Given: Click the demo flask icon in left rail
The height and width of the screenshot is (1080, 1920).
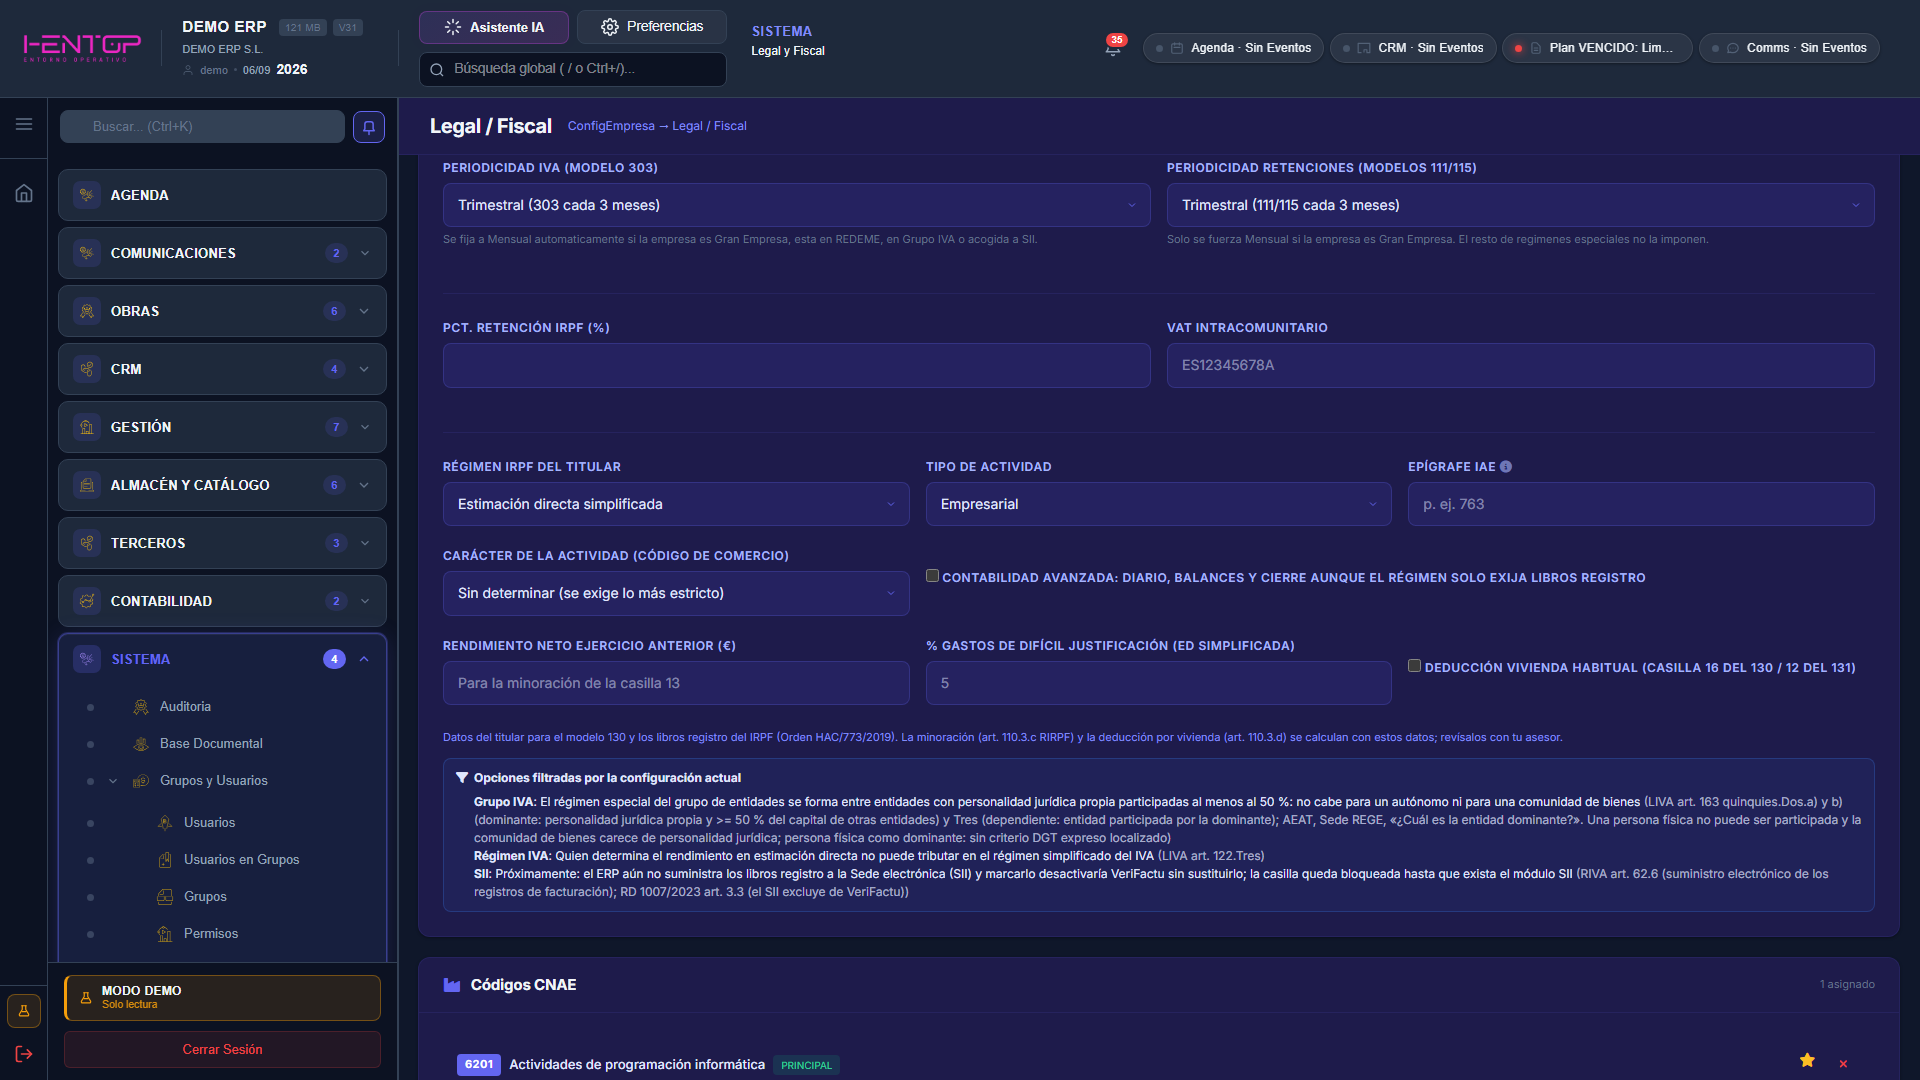Looking at the screenshot, I should pyautogui.click(x=24, y=1011).
